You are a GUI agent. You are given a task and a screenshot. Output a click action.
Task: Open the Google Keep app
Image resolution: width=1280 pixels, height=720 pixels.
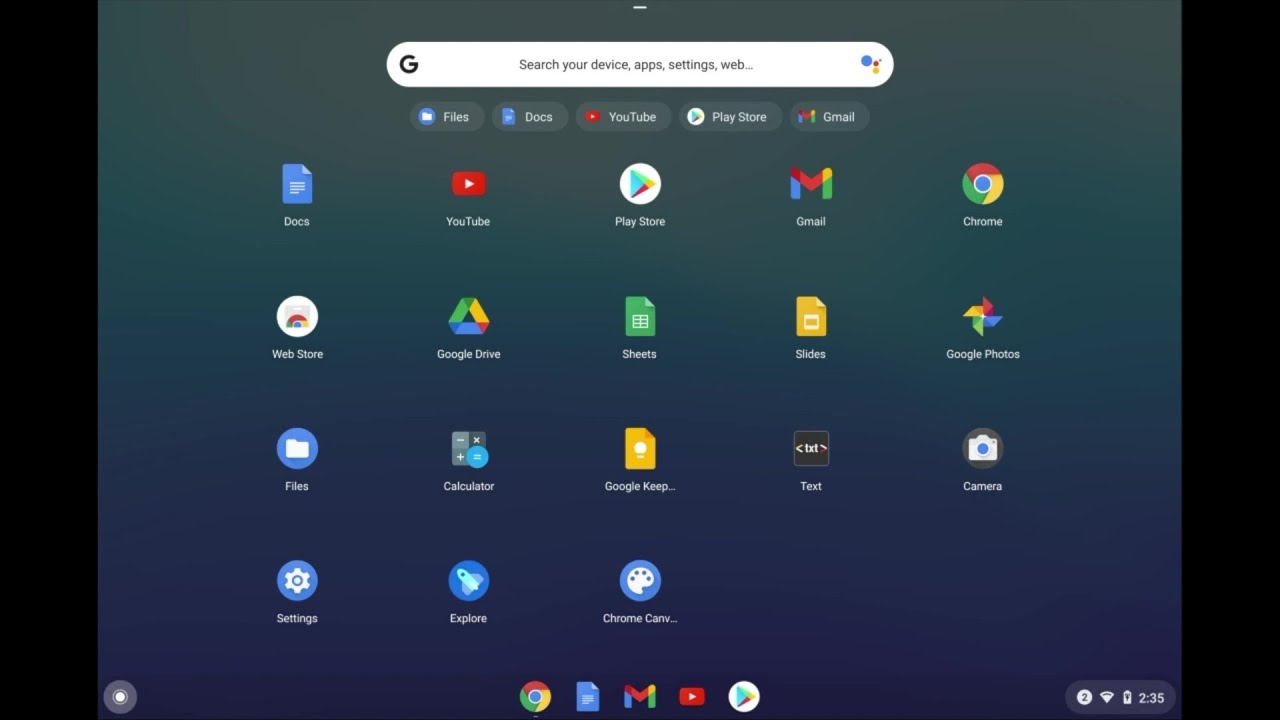pyautogui.click(x=640, y=449)
